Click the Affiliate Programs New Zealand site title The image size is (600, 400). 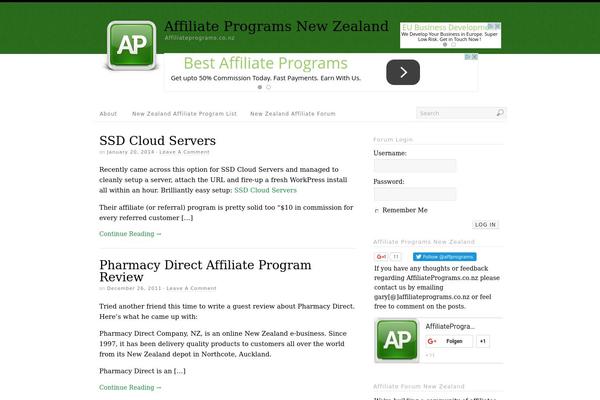pyautogui.click(x=276, y=26)
